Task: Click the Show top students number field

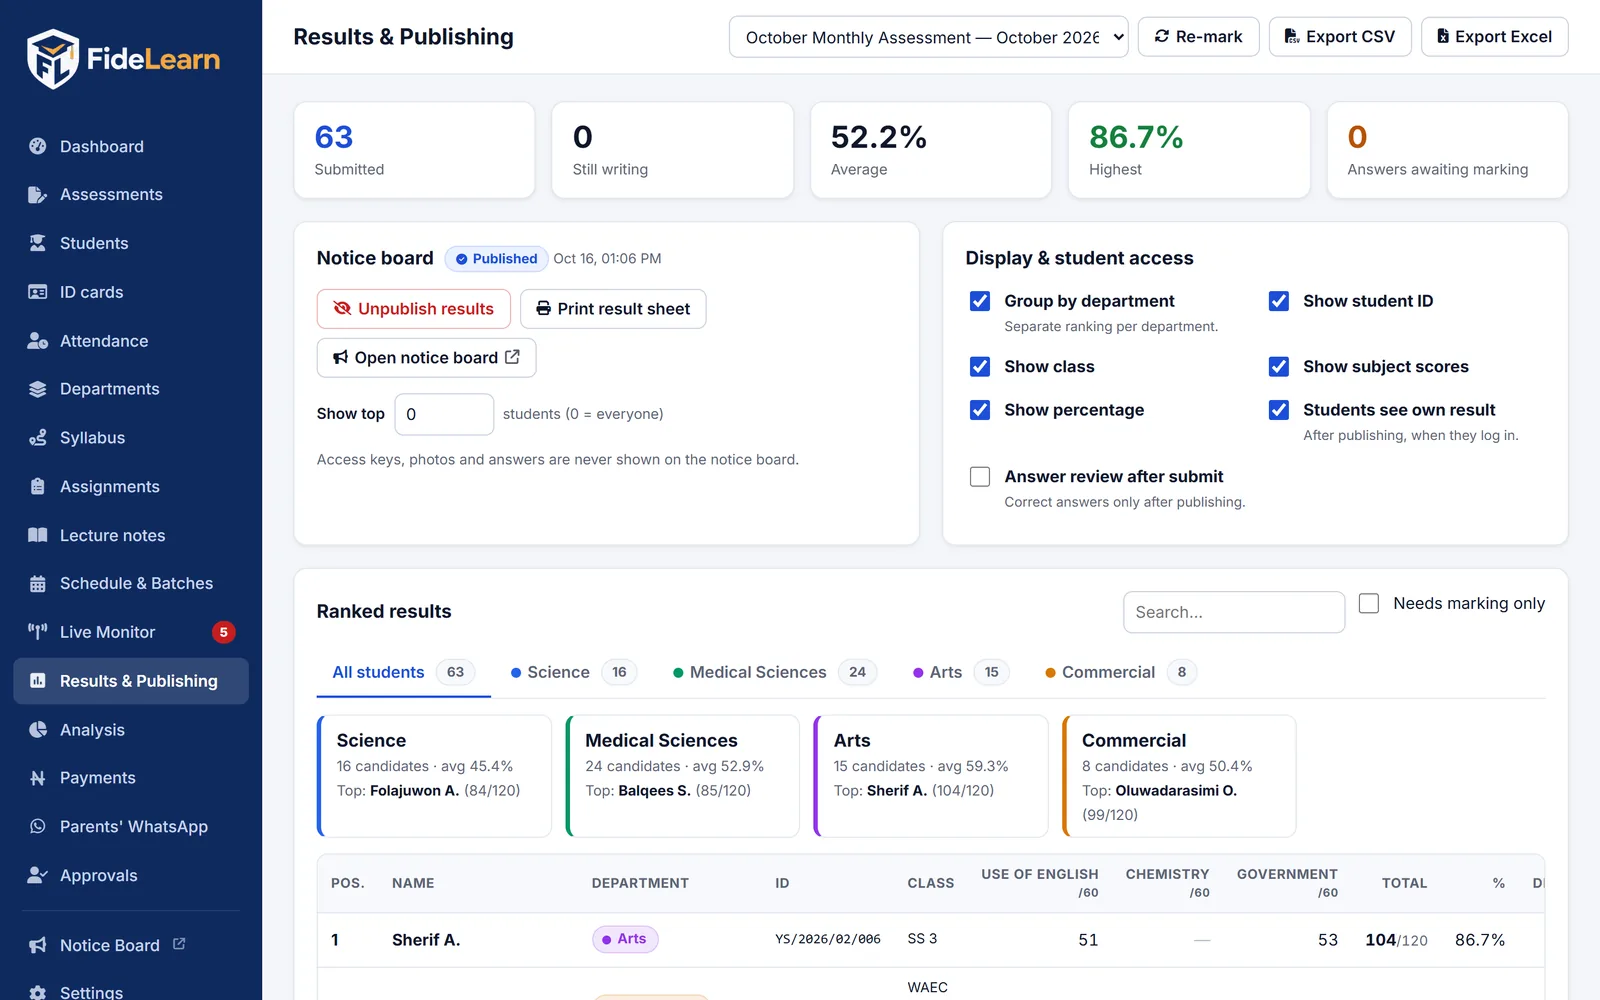Action: point(444,414)
